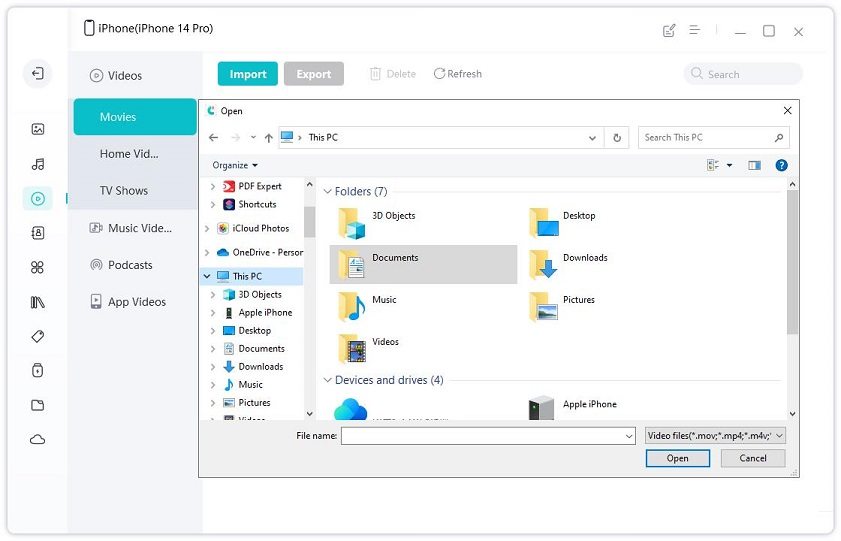Expand the address bar path dropdown
Image resolution: width=841 pixels, height=541 pixels.
(592, 138)
